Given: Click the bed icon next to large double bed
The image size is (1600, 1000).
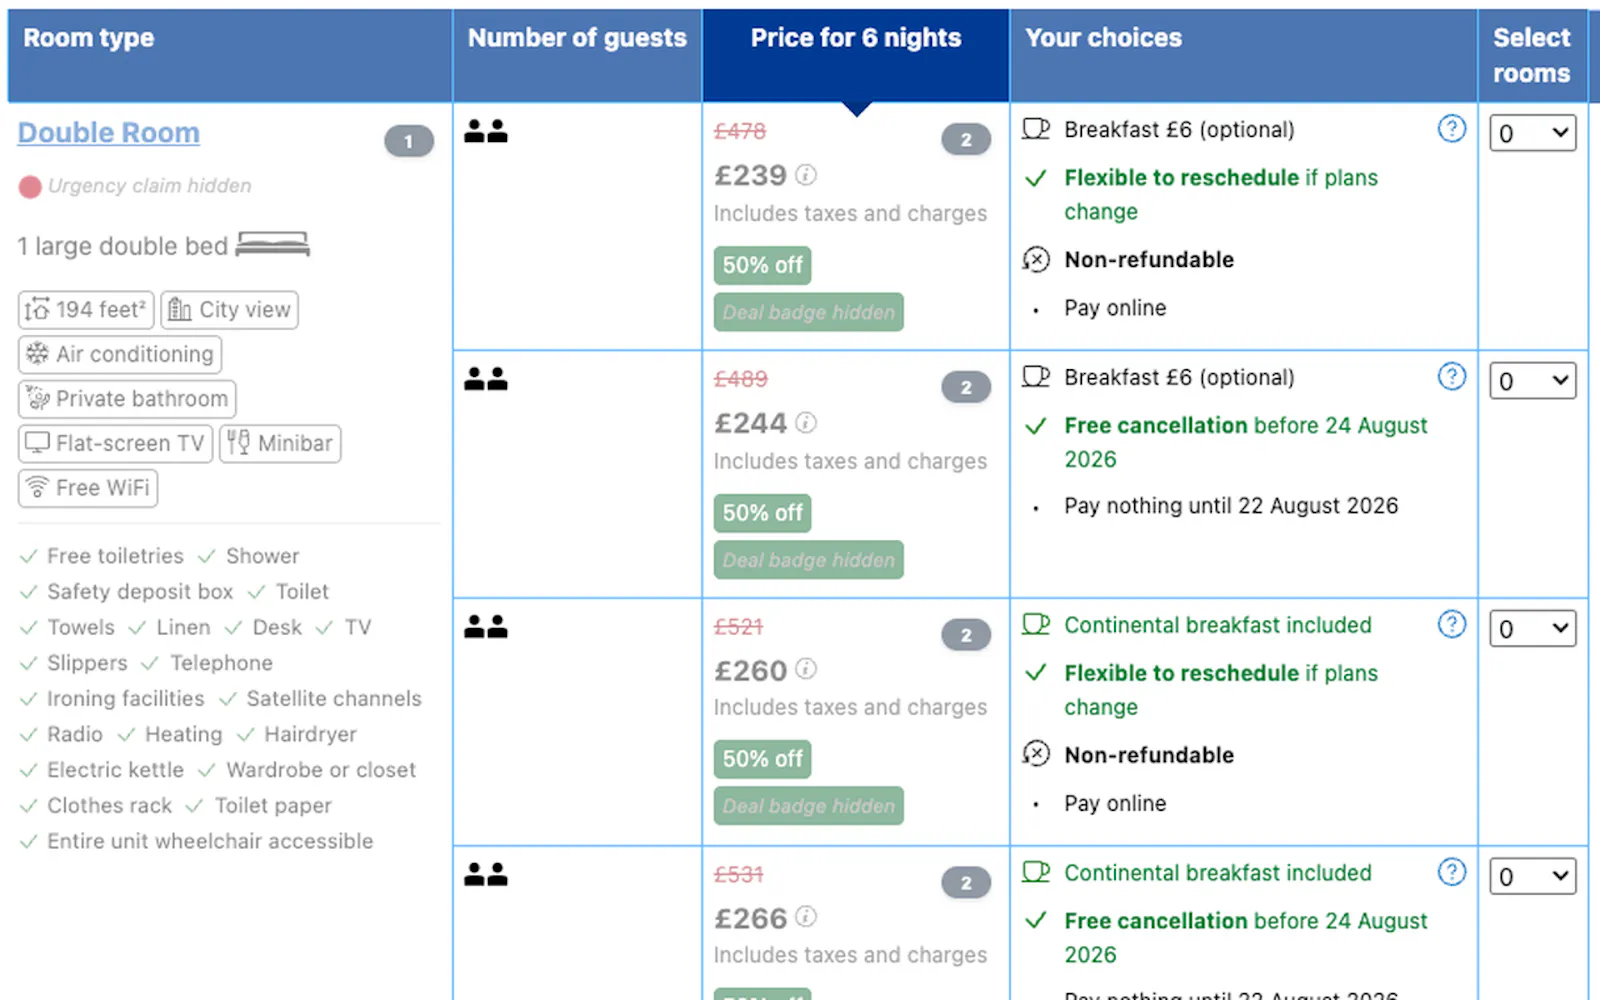Looking at the screenshot, I should (273, 245).
